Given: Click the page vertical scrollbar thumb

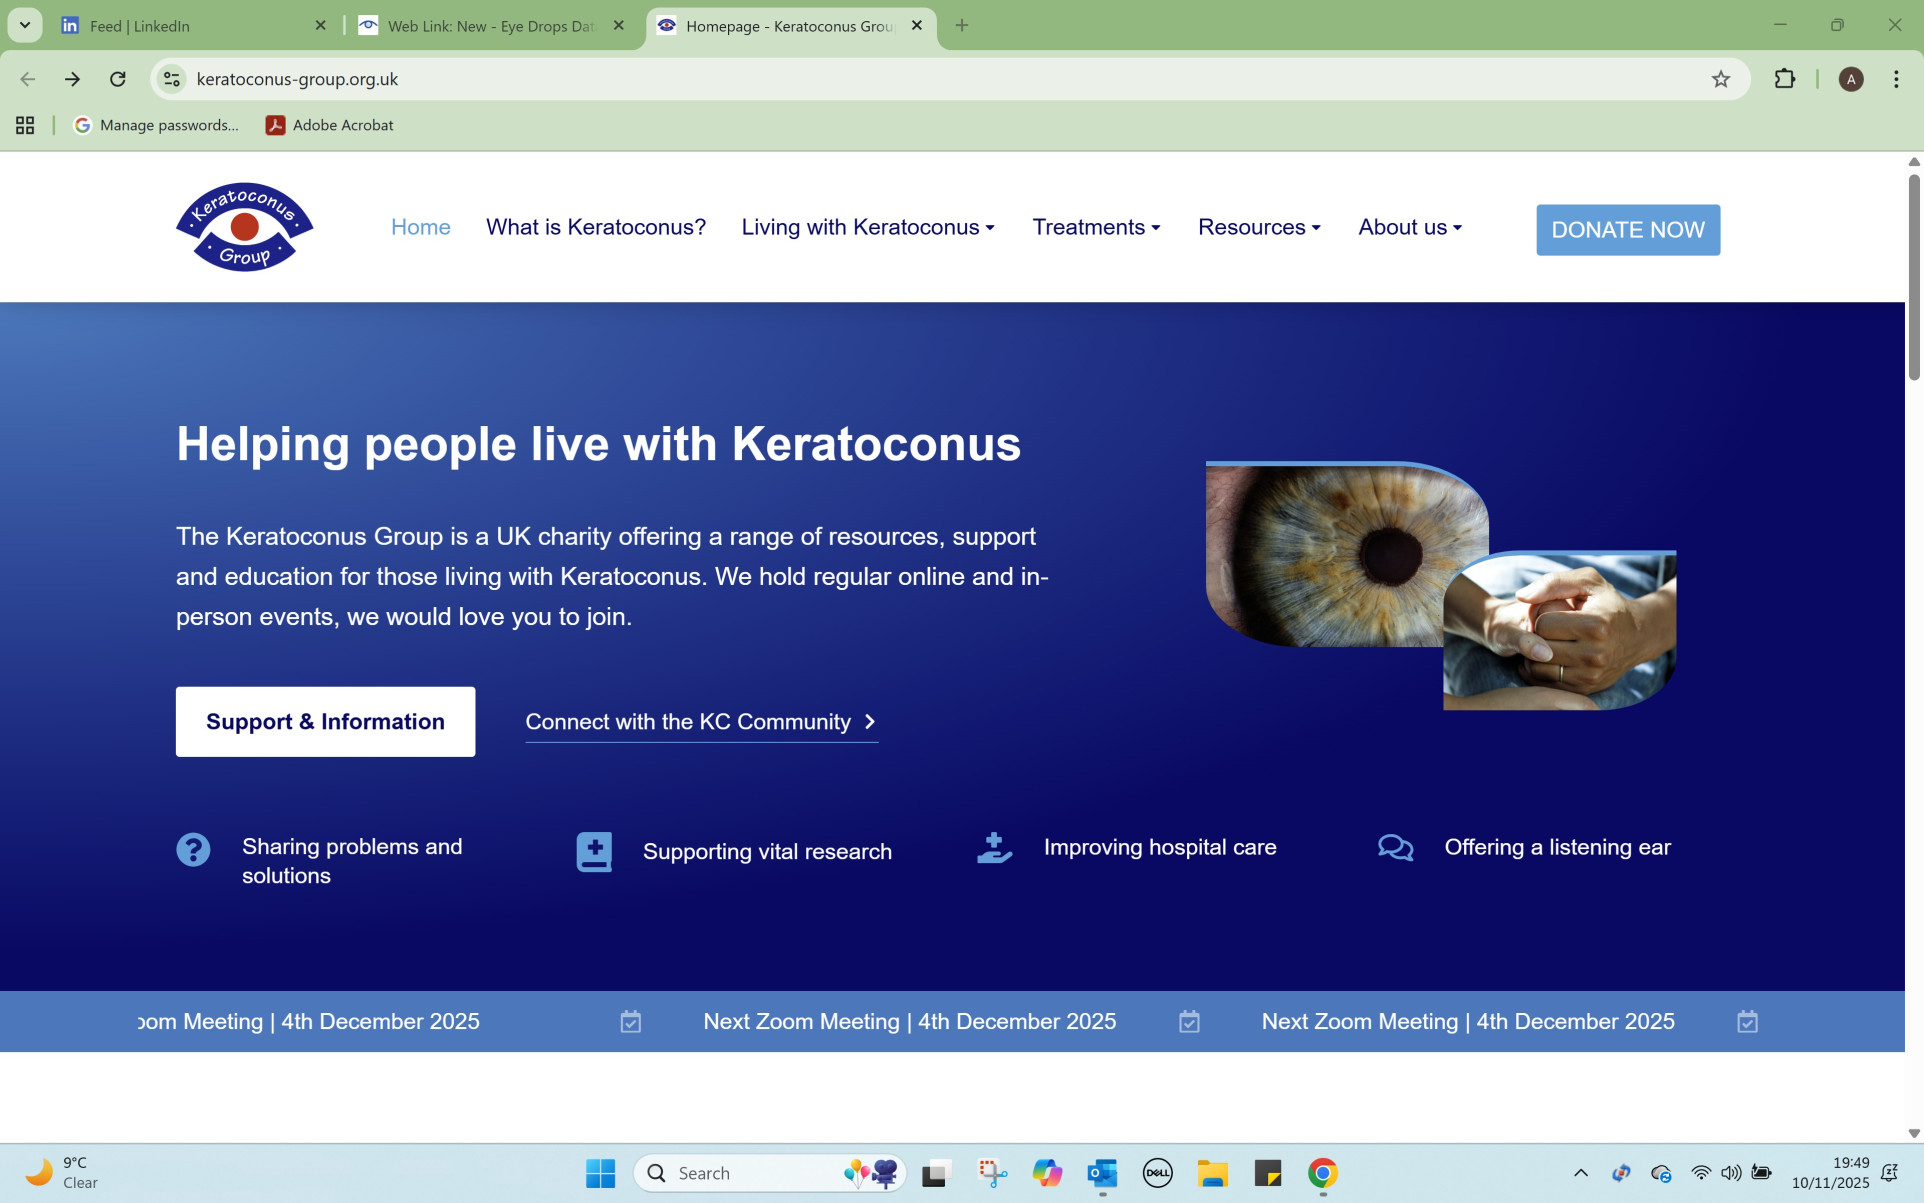Looking at the screenshot, I should pos(1914,277).
